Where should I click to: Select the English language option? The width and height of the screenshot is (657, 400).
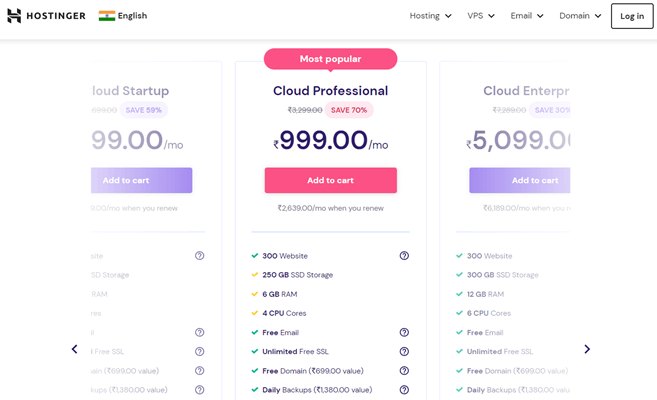coord(132,16)
